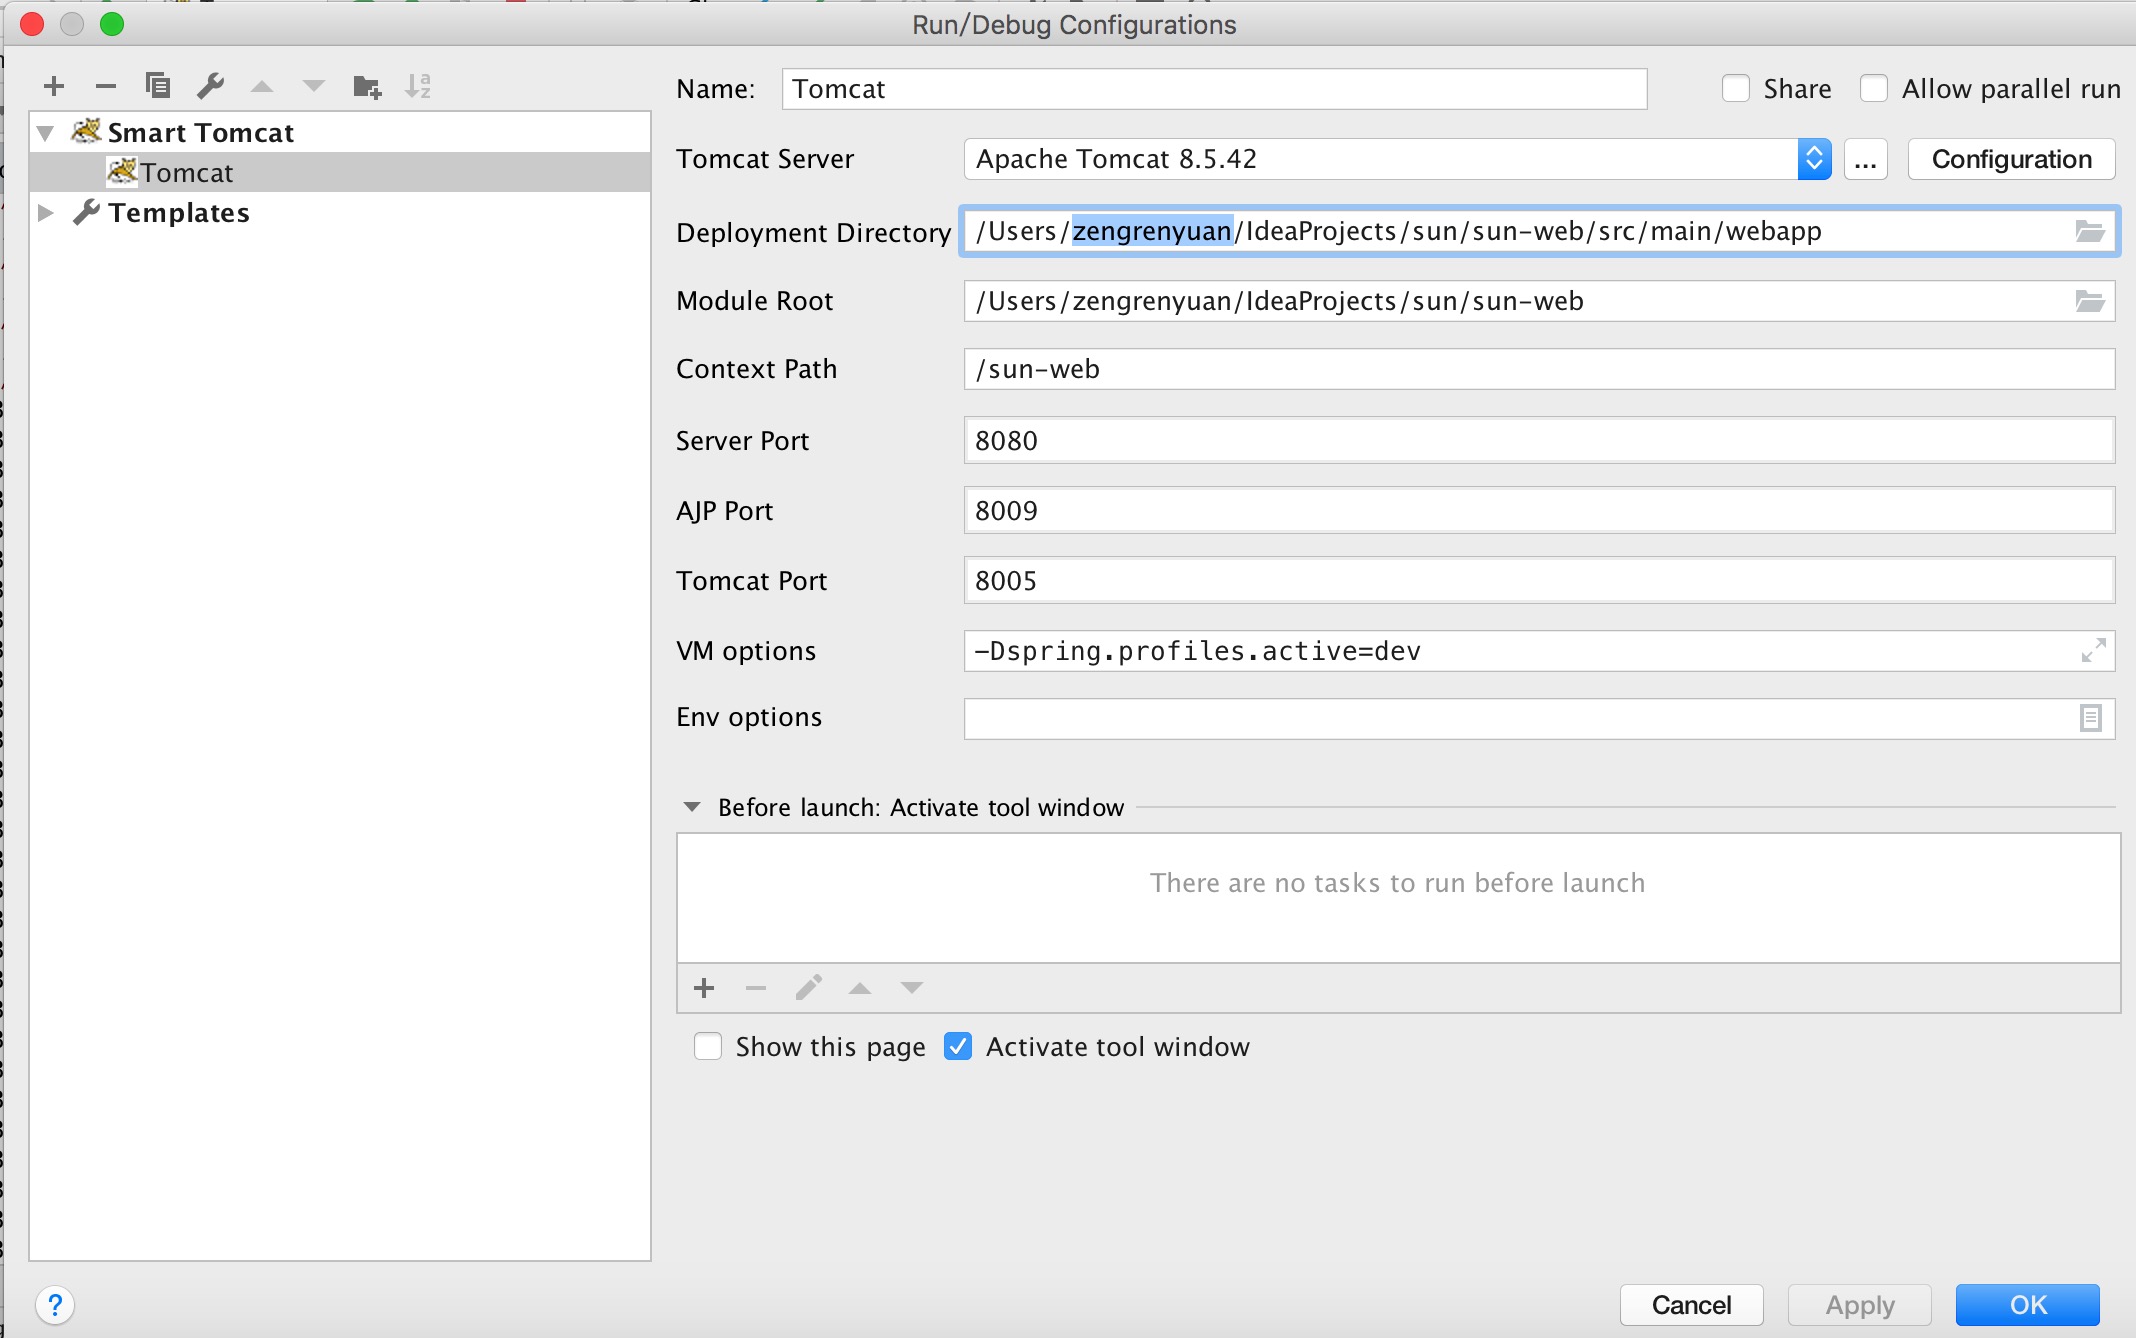2136x1338 pixels.
Task: Collapse the Before launch section
Action: pyautogui.click(x=691, y=807)
